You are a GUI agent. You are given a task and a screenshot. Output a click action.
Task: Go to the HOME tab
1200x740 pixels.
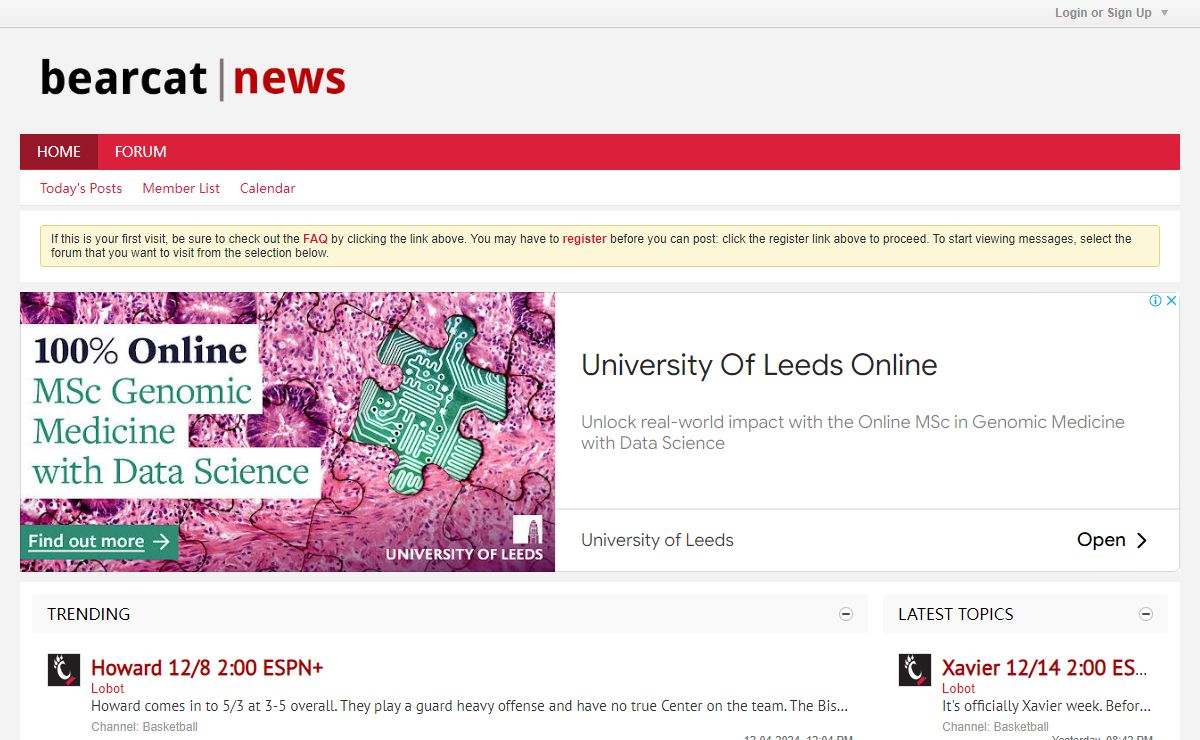[x=59, y=152]
